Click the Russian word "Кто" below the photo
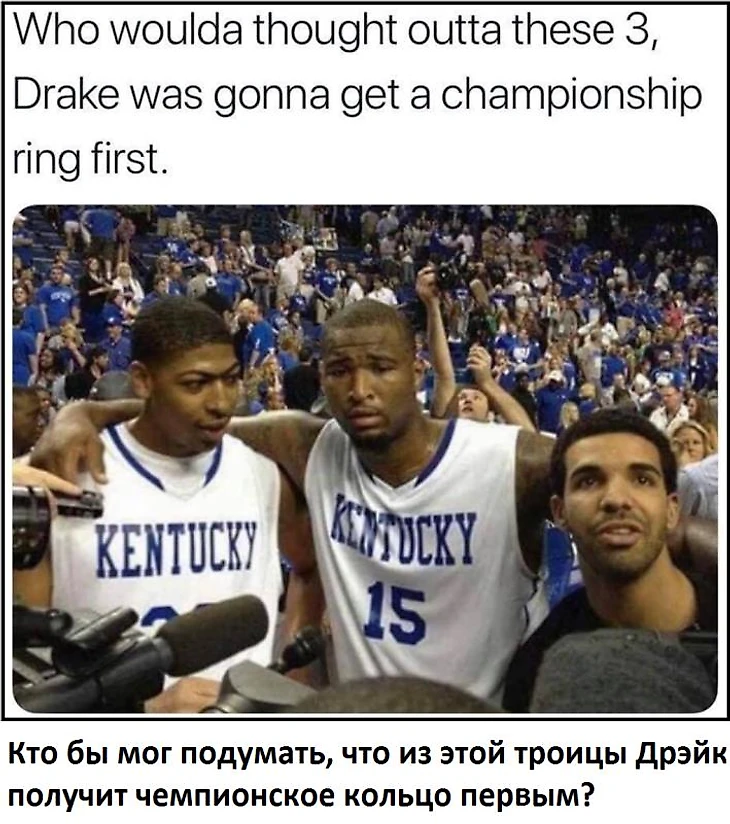 click(x=34, y=755)
